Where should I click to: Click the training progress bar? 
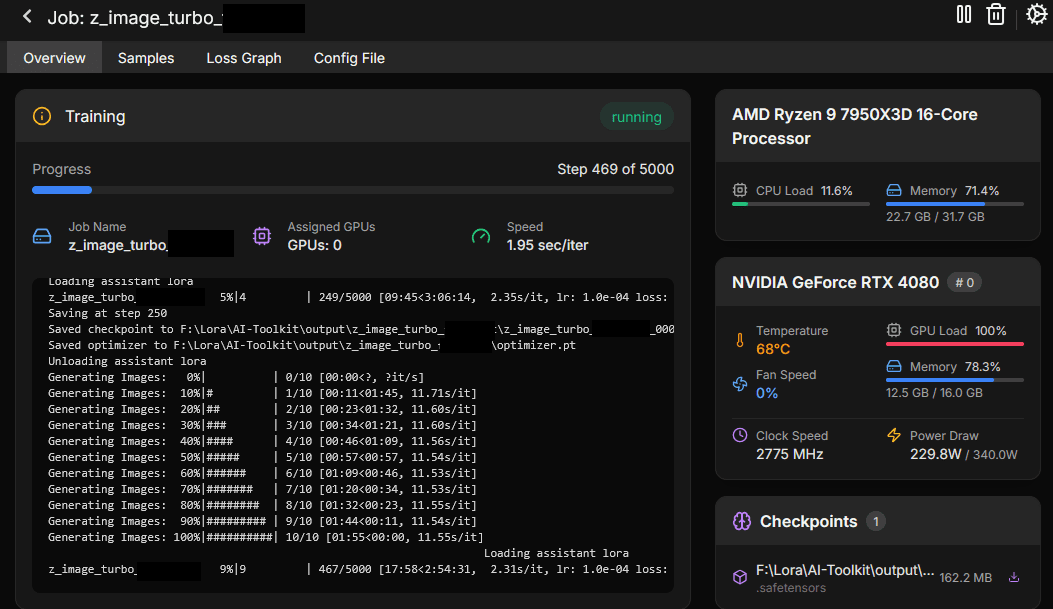[353, 190]
